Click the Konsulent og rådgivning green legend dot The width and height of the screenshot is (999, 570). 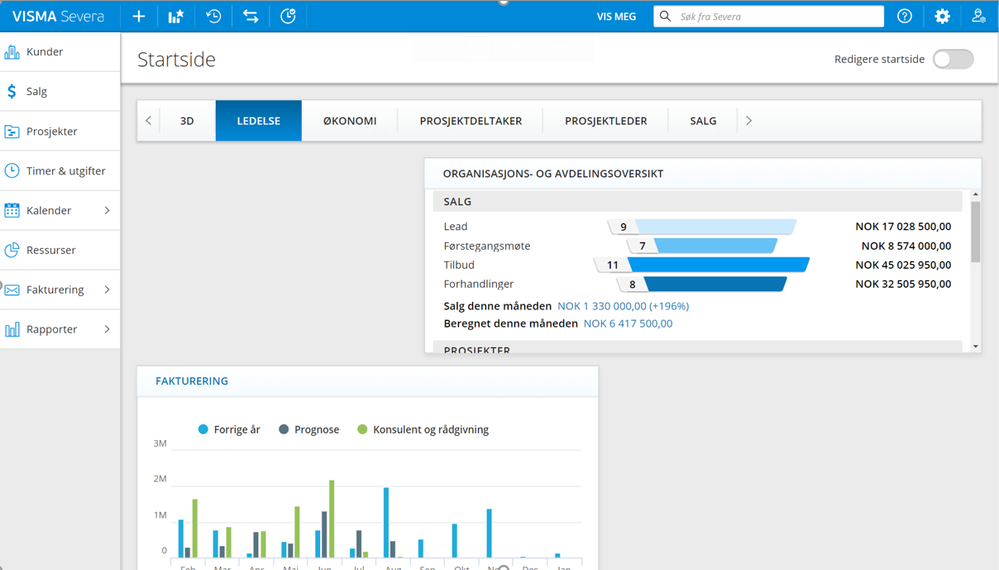coord(362,430)
